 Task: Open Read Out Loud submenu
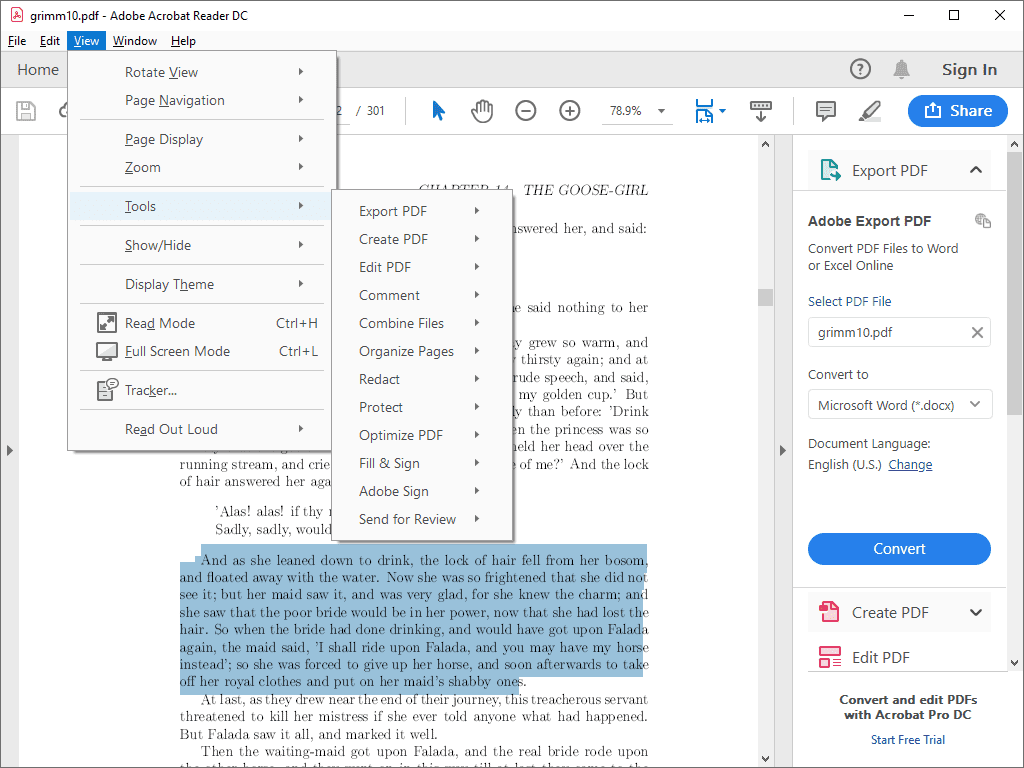(202, 429)
